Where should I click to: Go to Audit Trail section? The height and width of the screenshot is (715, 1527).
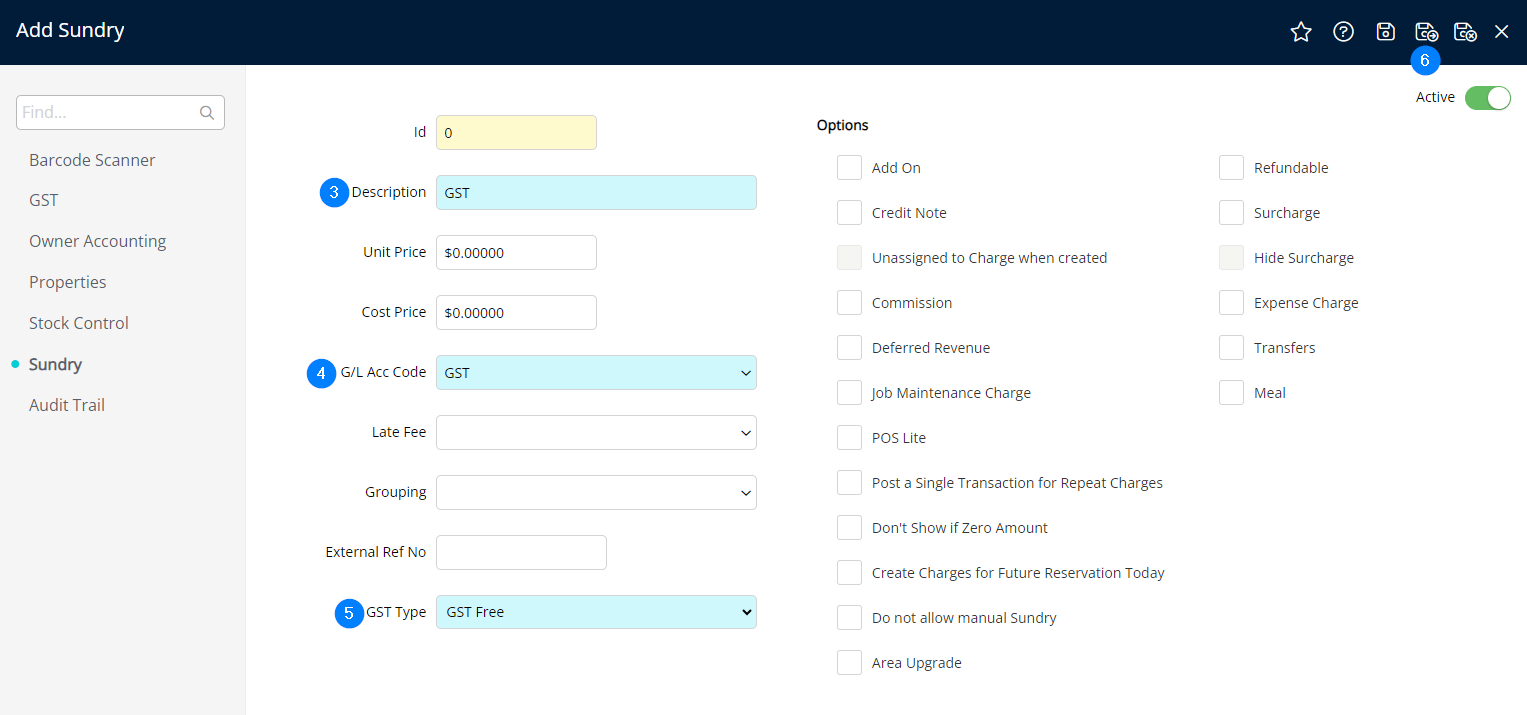[x=67, y=405]
